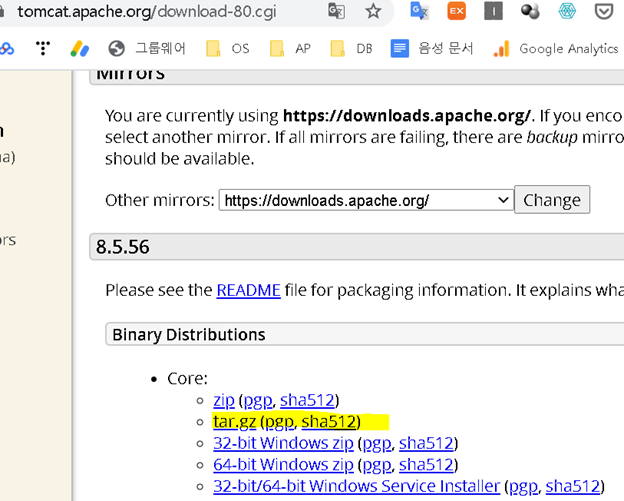The height and width of the screenshot is (501, 624).
Task: Open the teal hexagon web extension
Action: [567, 11]
